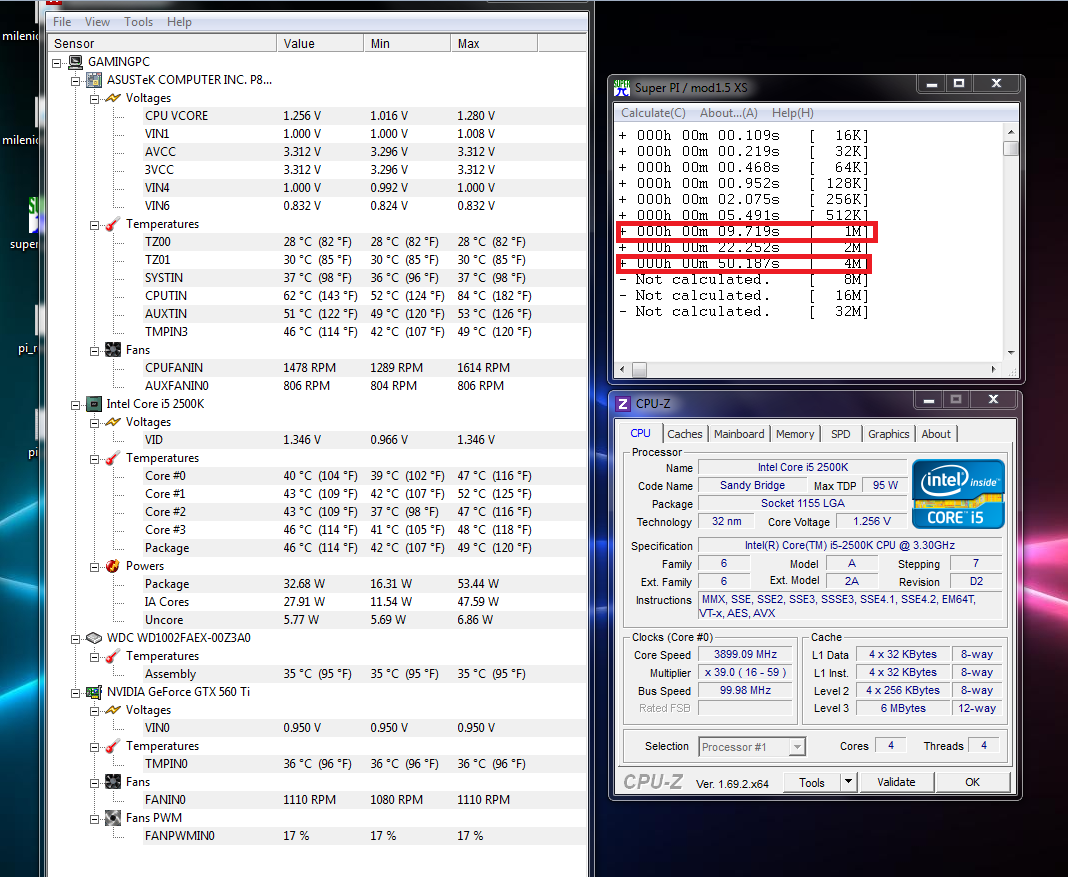
Task: Click the Super PI title bar icon
Action: tap(622, 87)
